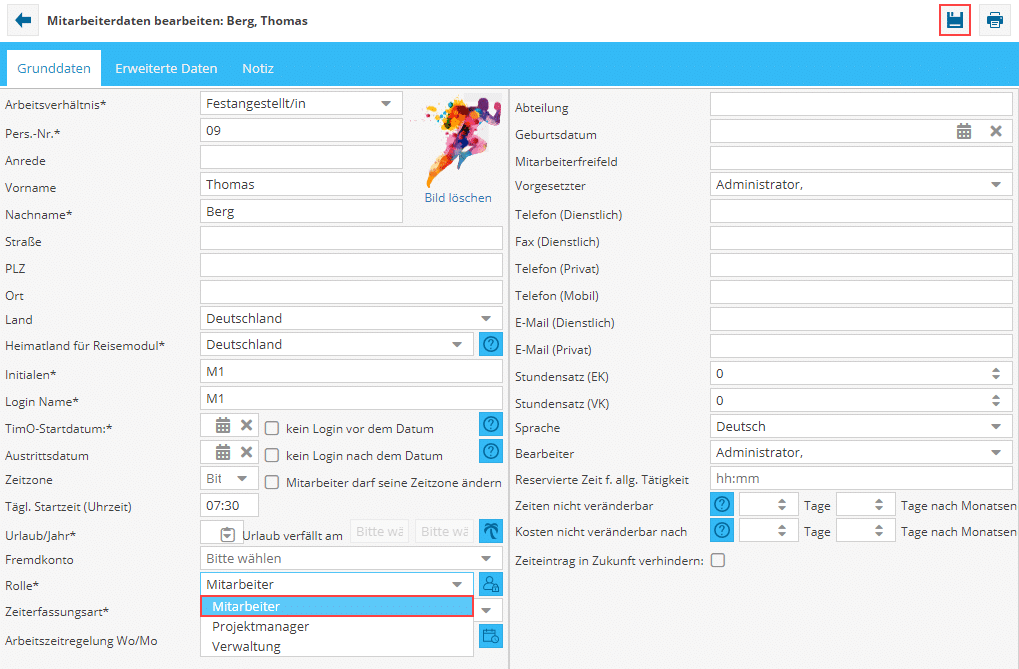Expand the Vorgesetzter dropdown
This screenshot has width=1019, height=669.
(x=996, y=185)
